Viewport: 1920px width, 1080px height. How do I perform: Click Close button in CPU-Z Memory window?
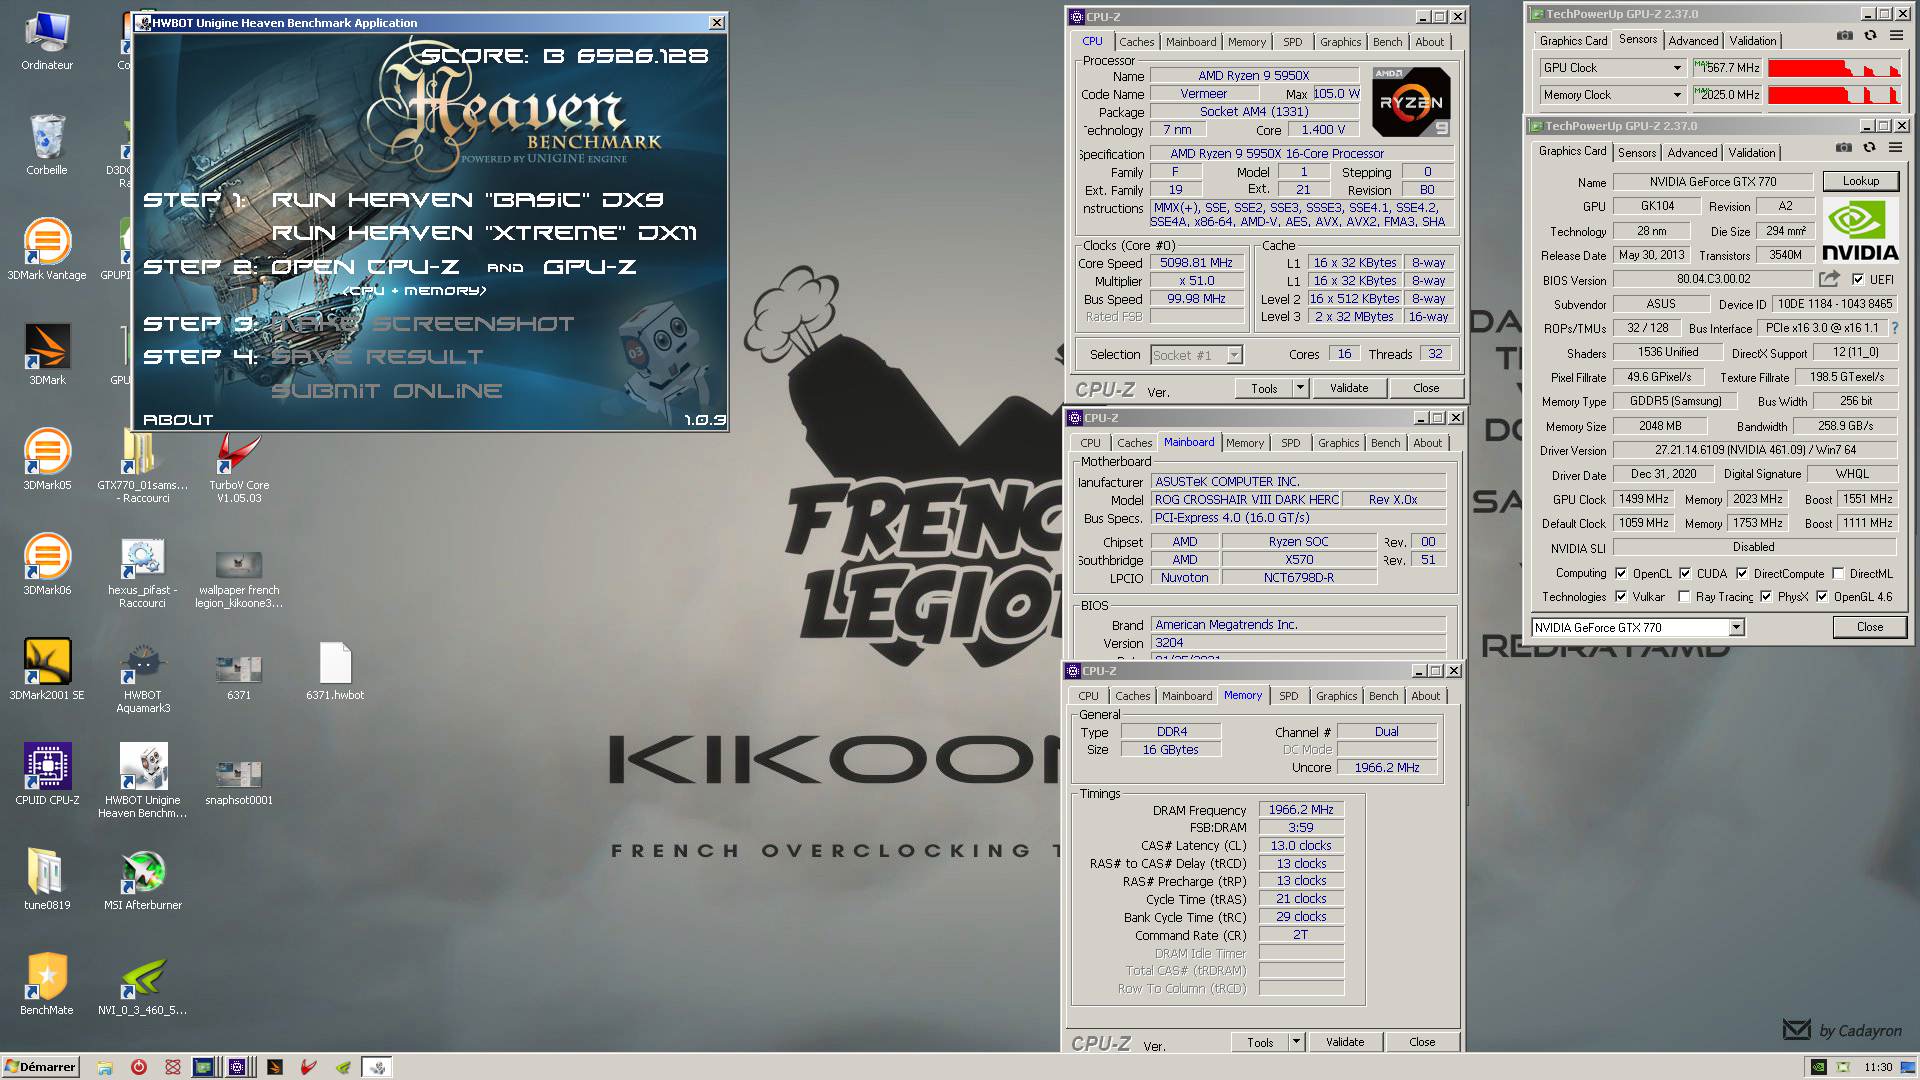(1422, 1042)
